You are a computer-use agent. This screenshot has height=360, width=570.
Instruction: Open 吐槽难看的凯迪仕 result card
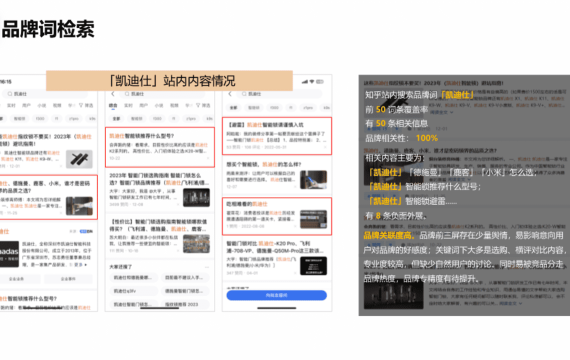point(277,216)
